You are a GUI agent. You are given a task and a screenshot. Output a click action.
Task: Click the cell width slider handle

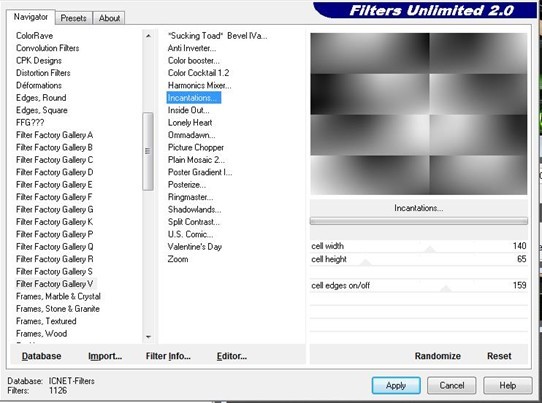pos(430,249)
